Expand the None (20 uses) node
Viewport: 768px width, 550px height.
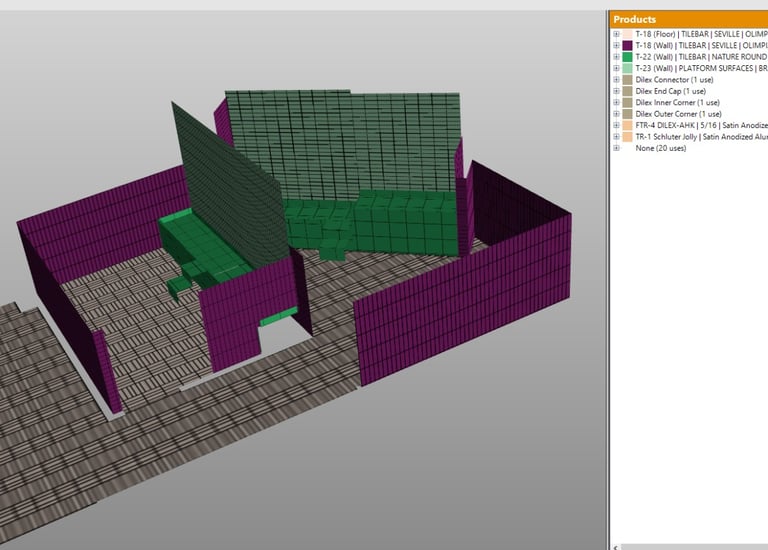[x=616, y=148]
